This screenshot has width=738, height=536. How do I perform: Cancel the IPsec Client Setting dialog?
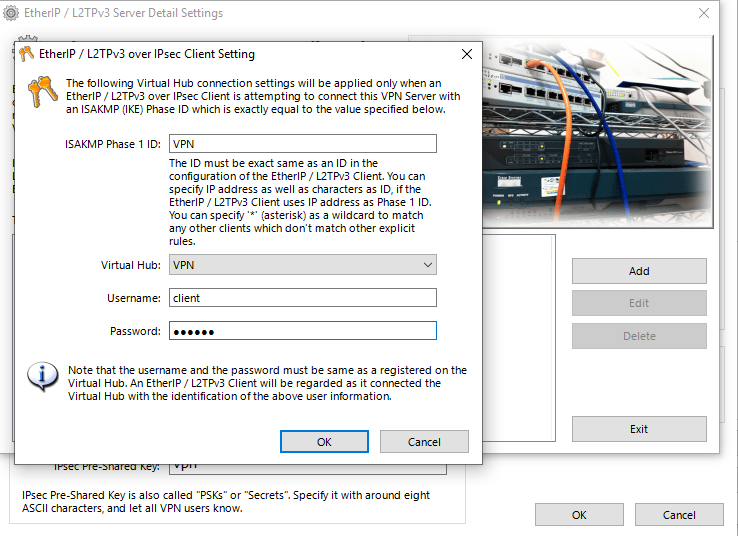point(424,442)
